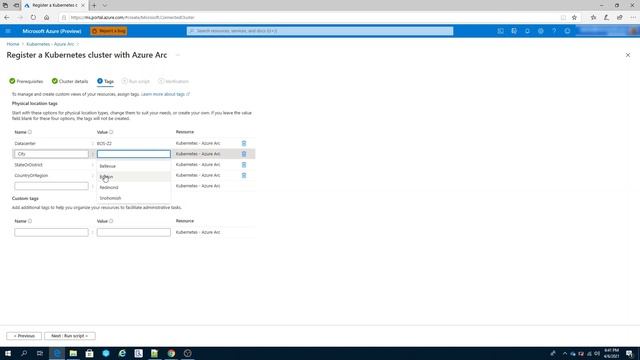The height and width of the screenshot is (360, 640).
Task: Show info for custom tags Value column
Action: point(111,221)
